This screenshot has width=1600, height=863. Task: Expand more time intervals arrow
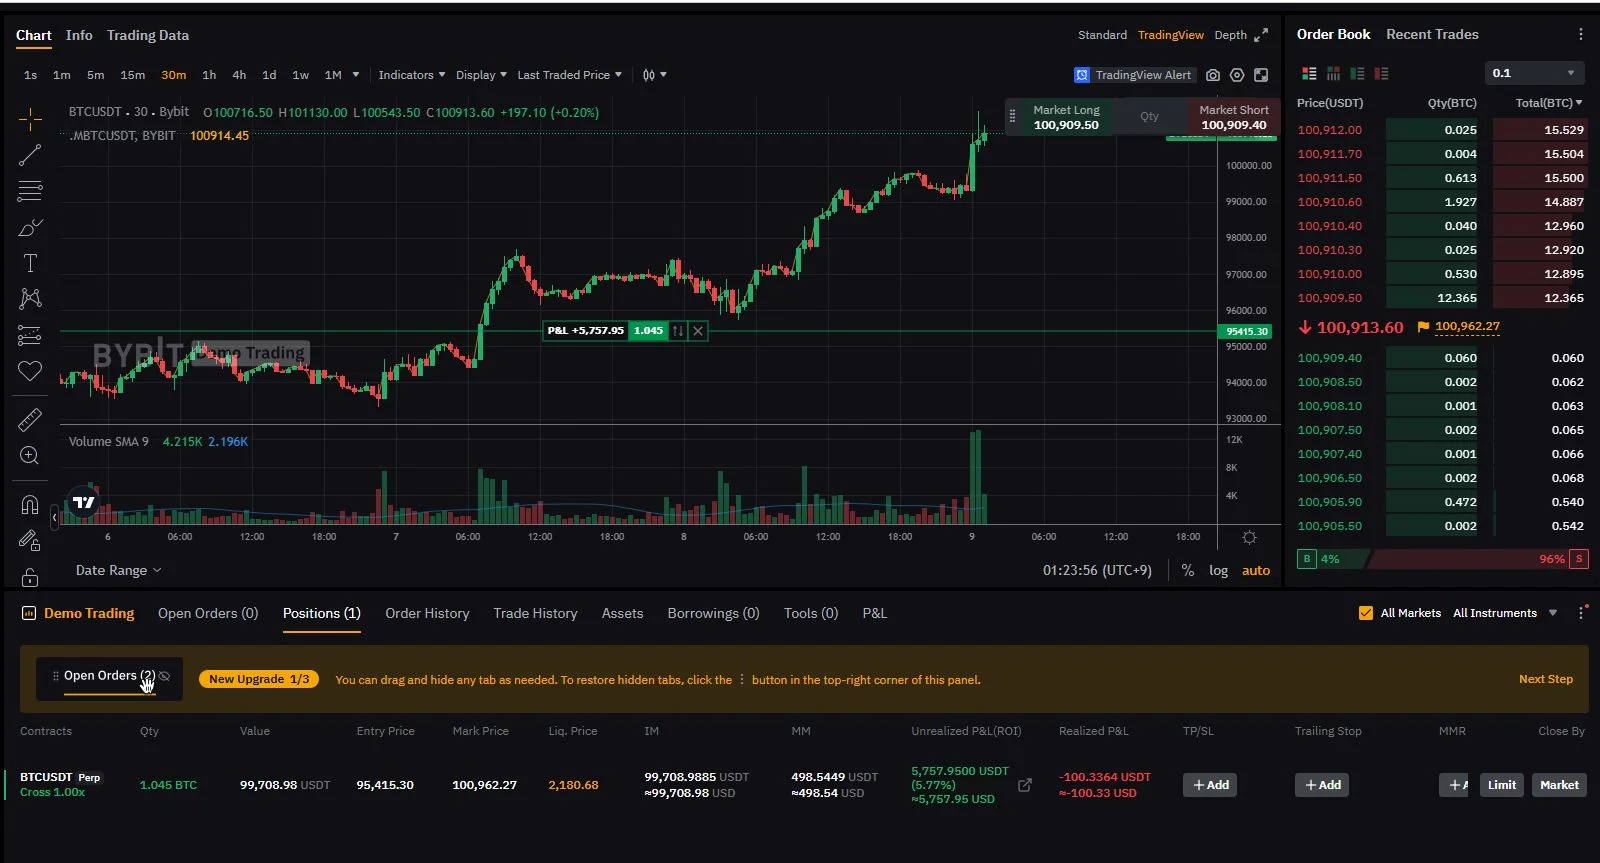click(357, 75)
